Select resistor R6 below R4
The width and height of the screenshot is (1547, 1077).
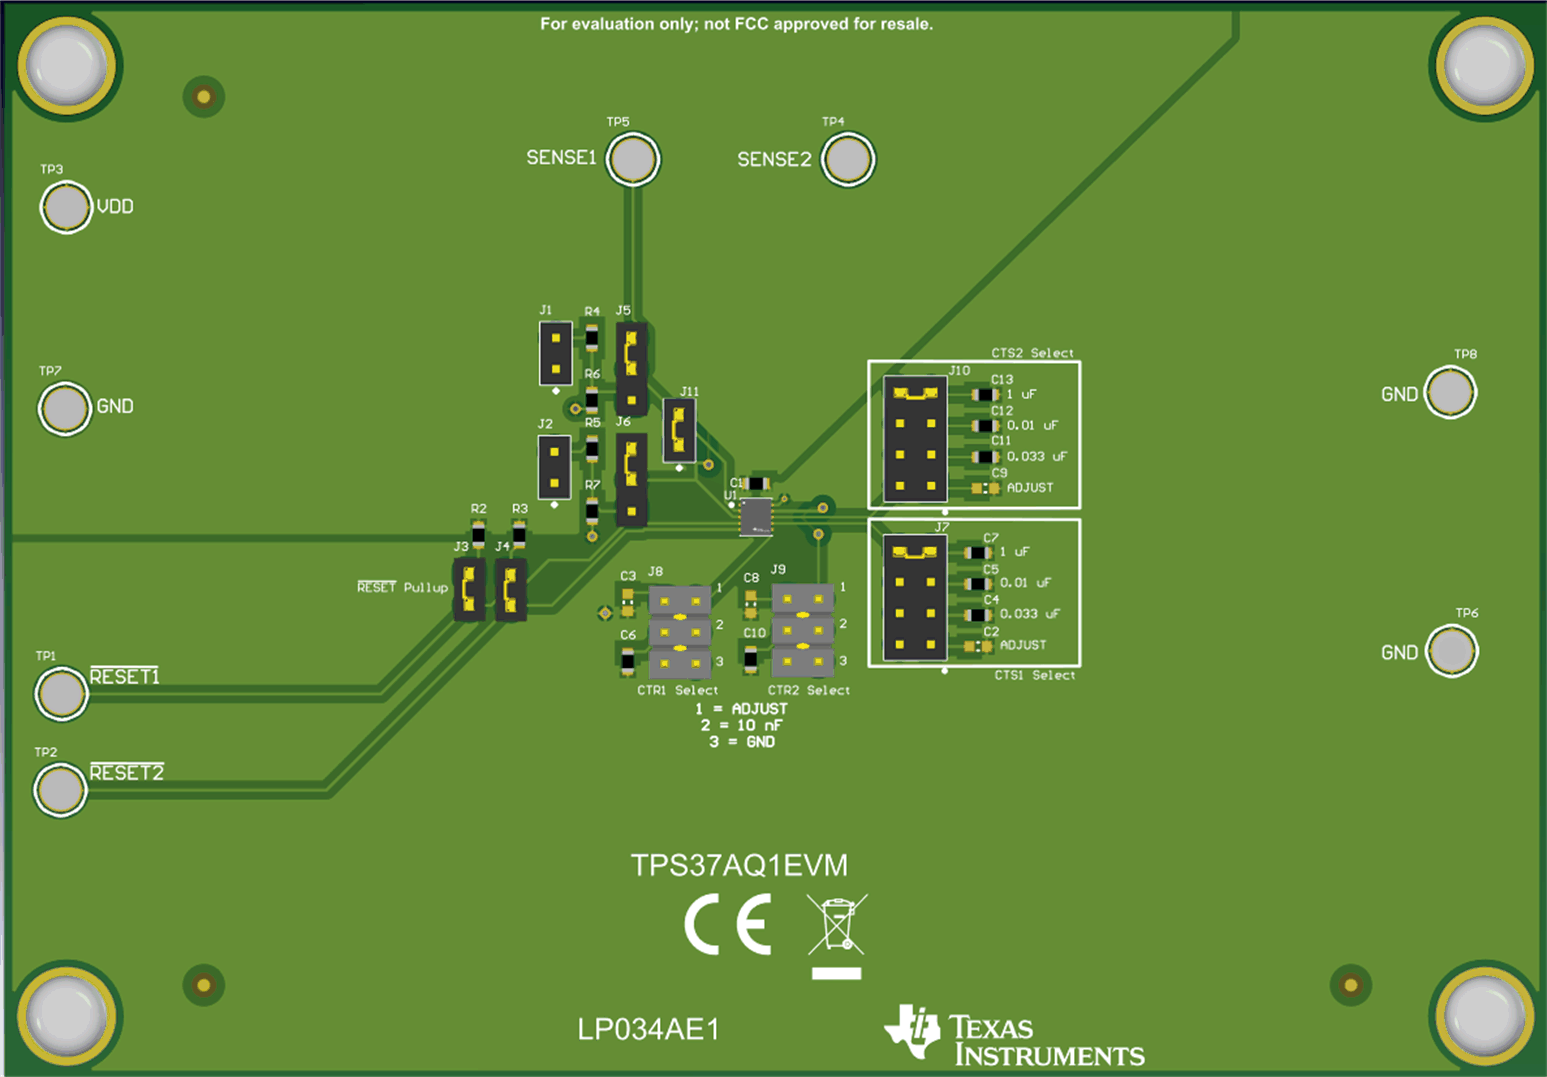point(592,400)
